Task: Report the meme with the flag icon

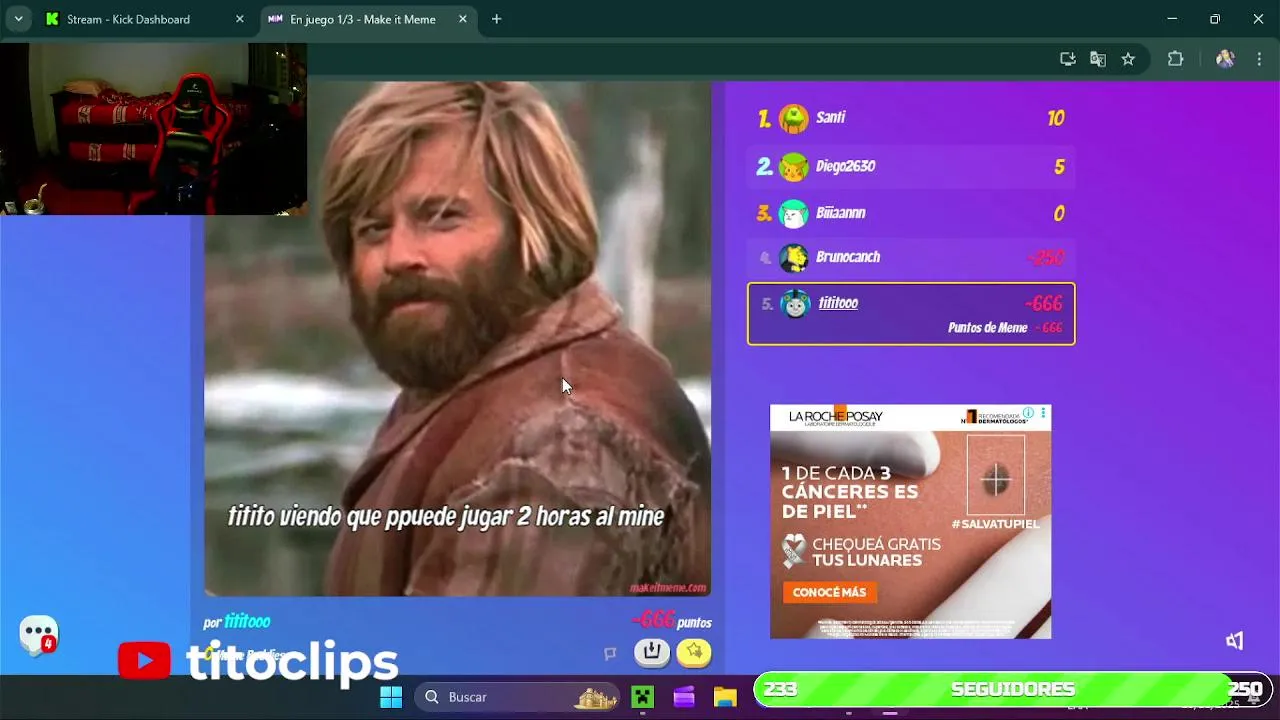Action: tap(610, 654)
